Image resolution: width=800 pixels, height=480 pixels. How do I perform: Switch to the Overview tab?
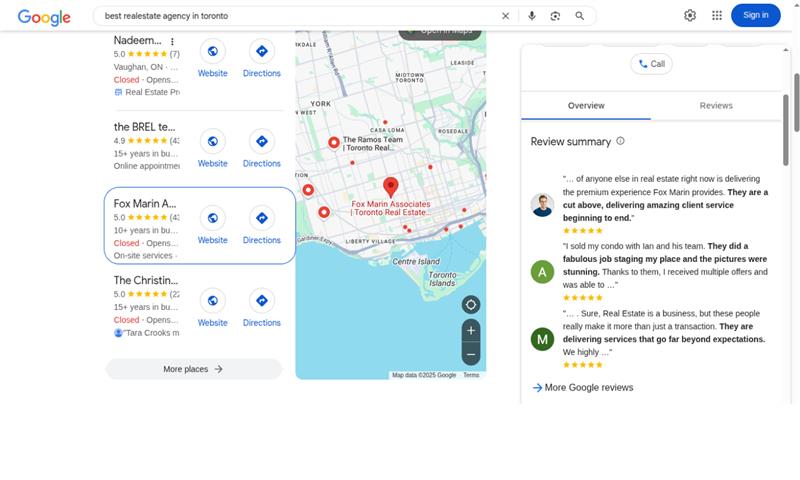pyautogui.click(x=586, y=106)
